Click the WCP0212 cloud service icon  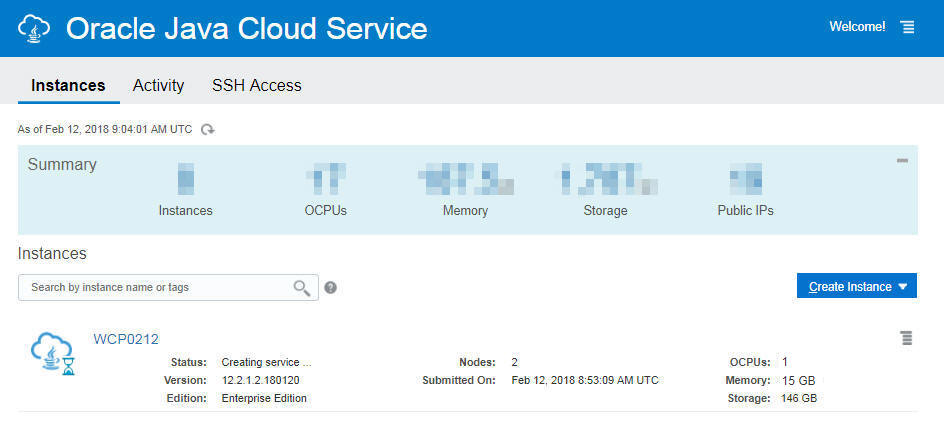point(53,353)
